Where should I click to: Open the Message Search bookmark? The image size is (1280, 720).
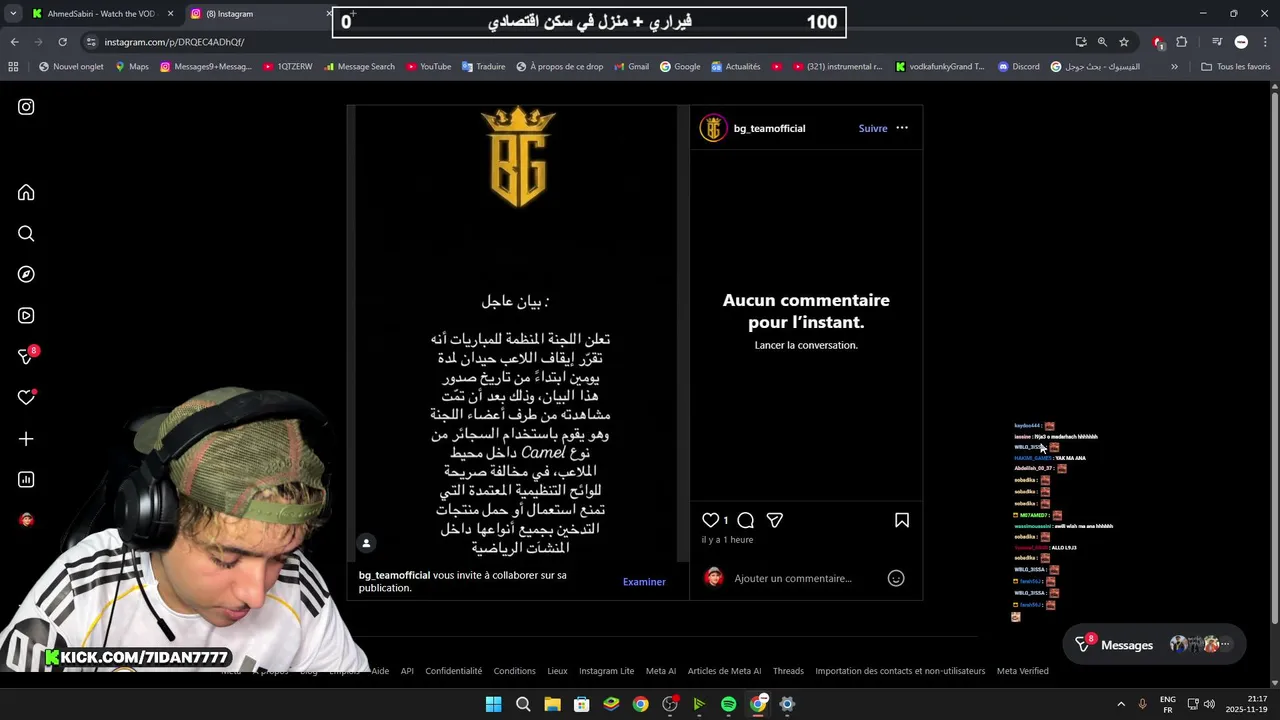pyautogui.click(x=358, y=67)
